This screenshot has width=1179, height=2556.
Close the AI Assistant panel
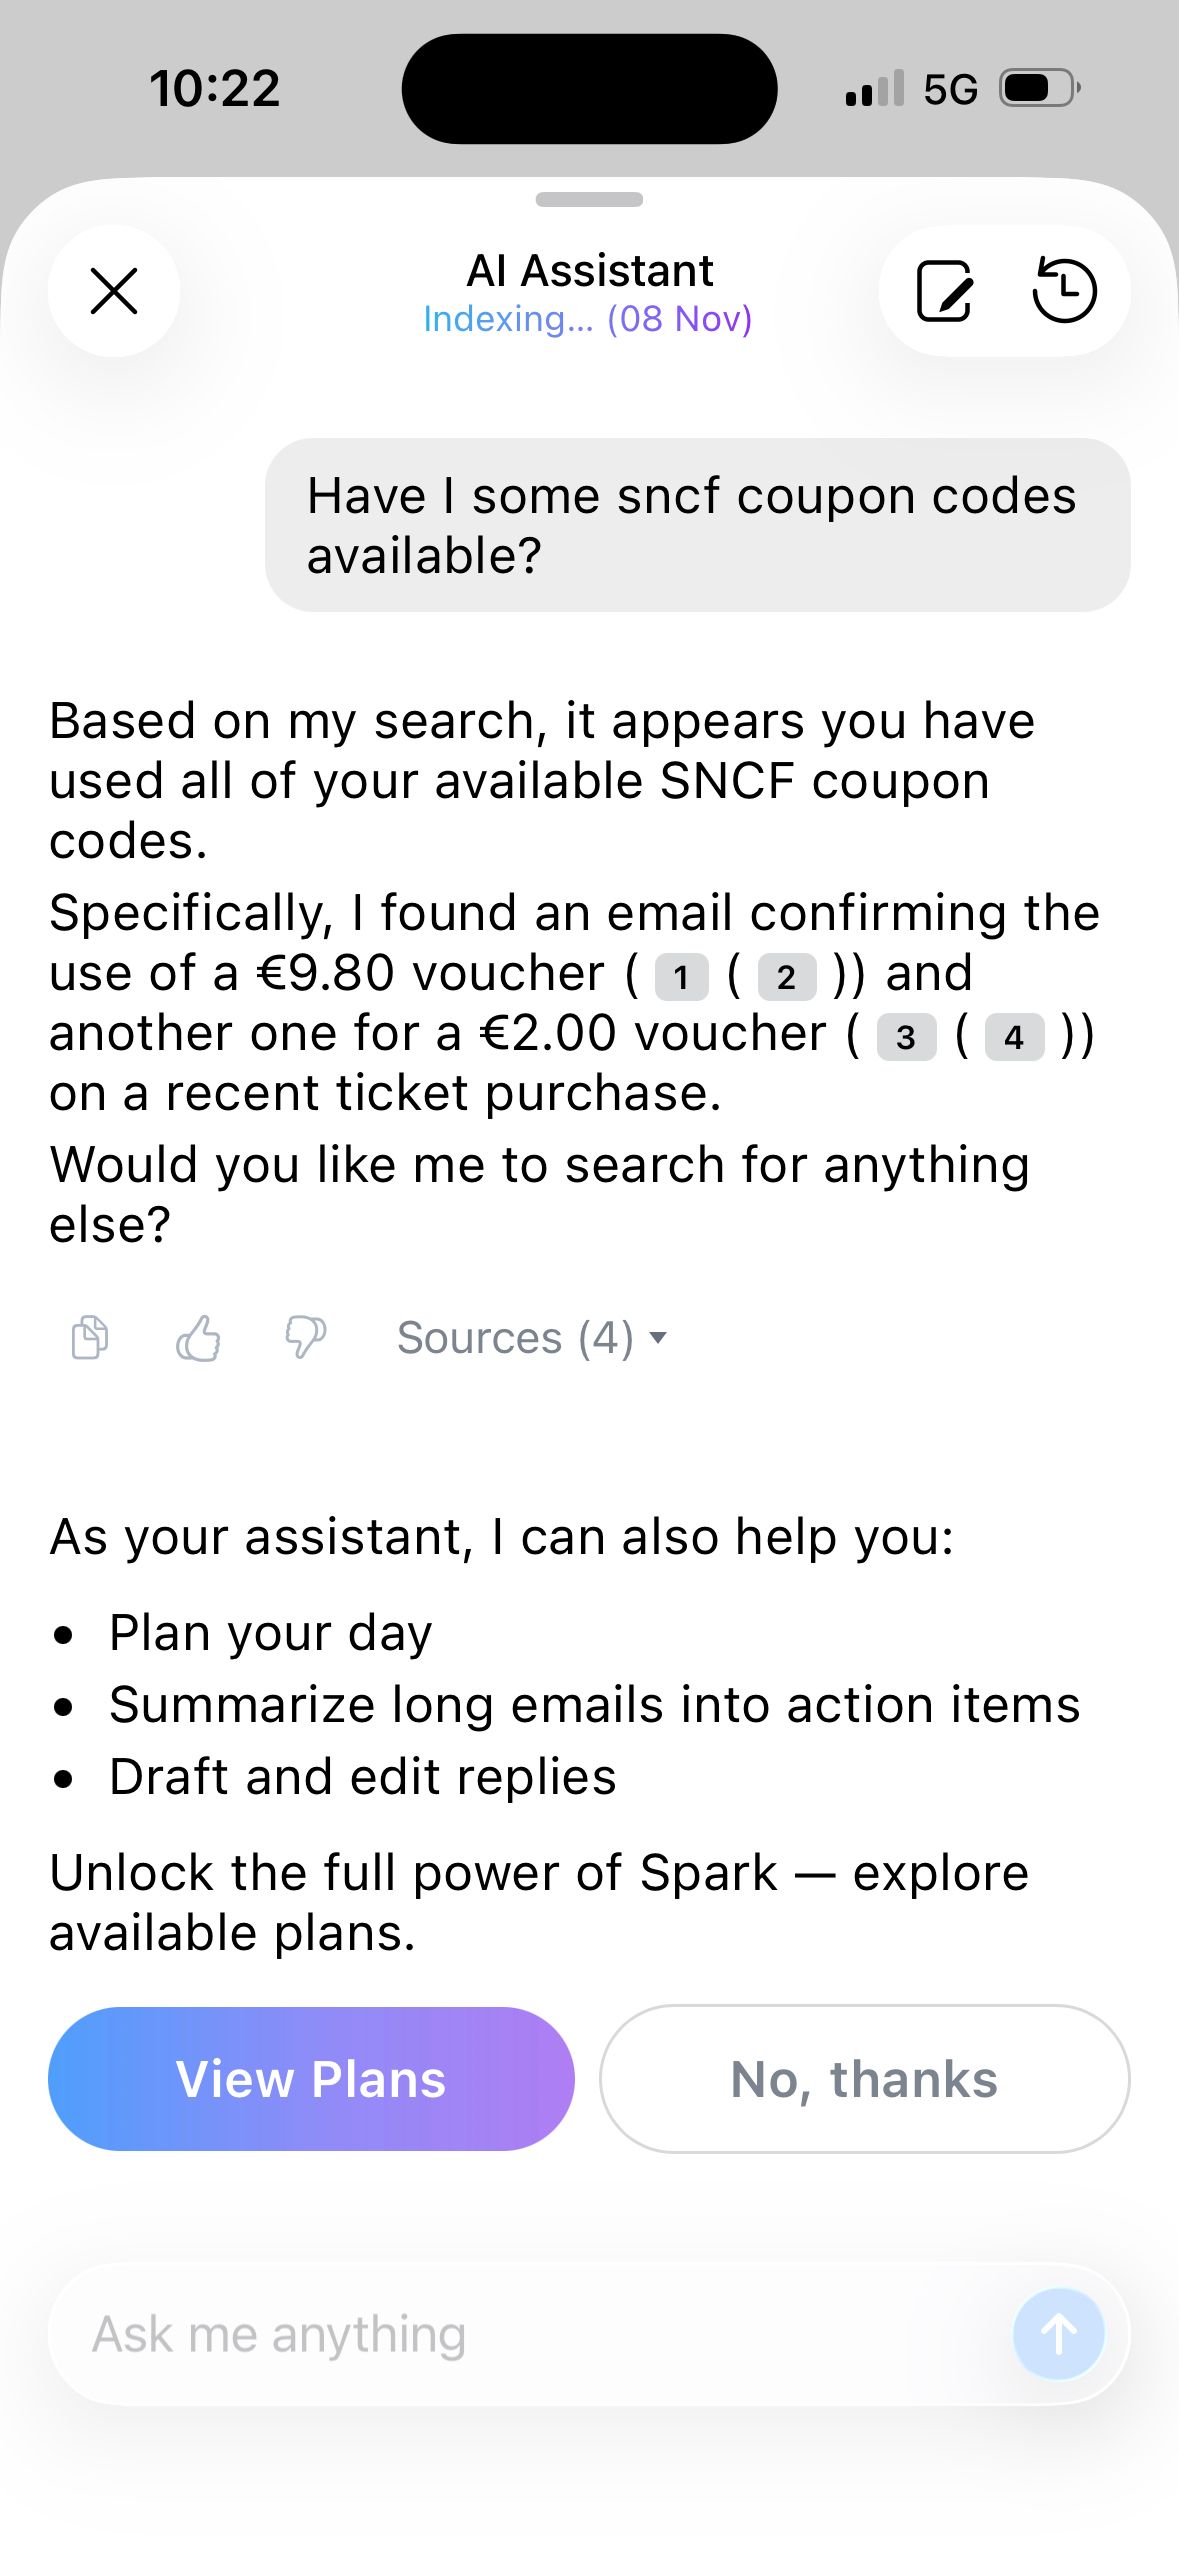(x=114, y=291)
